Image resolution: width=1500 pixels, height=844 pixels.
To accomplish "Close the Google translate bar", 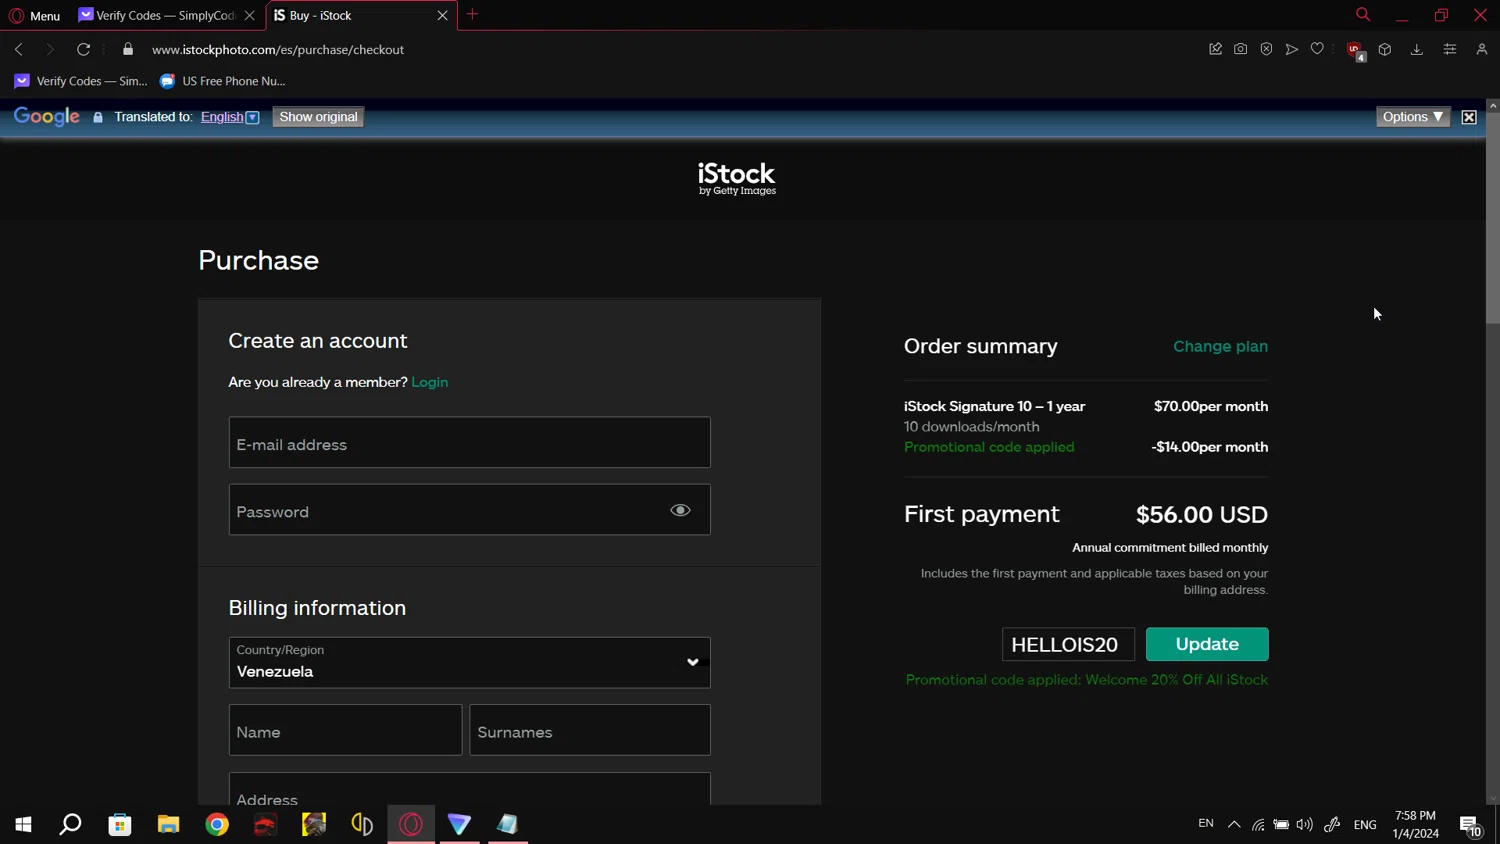I will 1469,117.
